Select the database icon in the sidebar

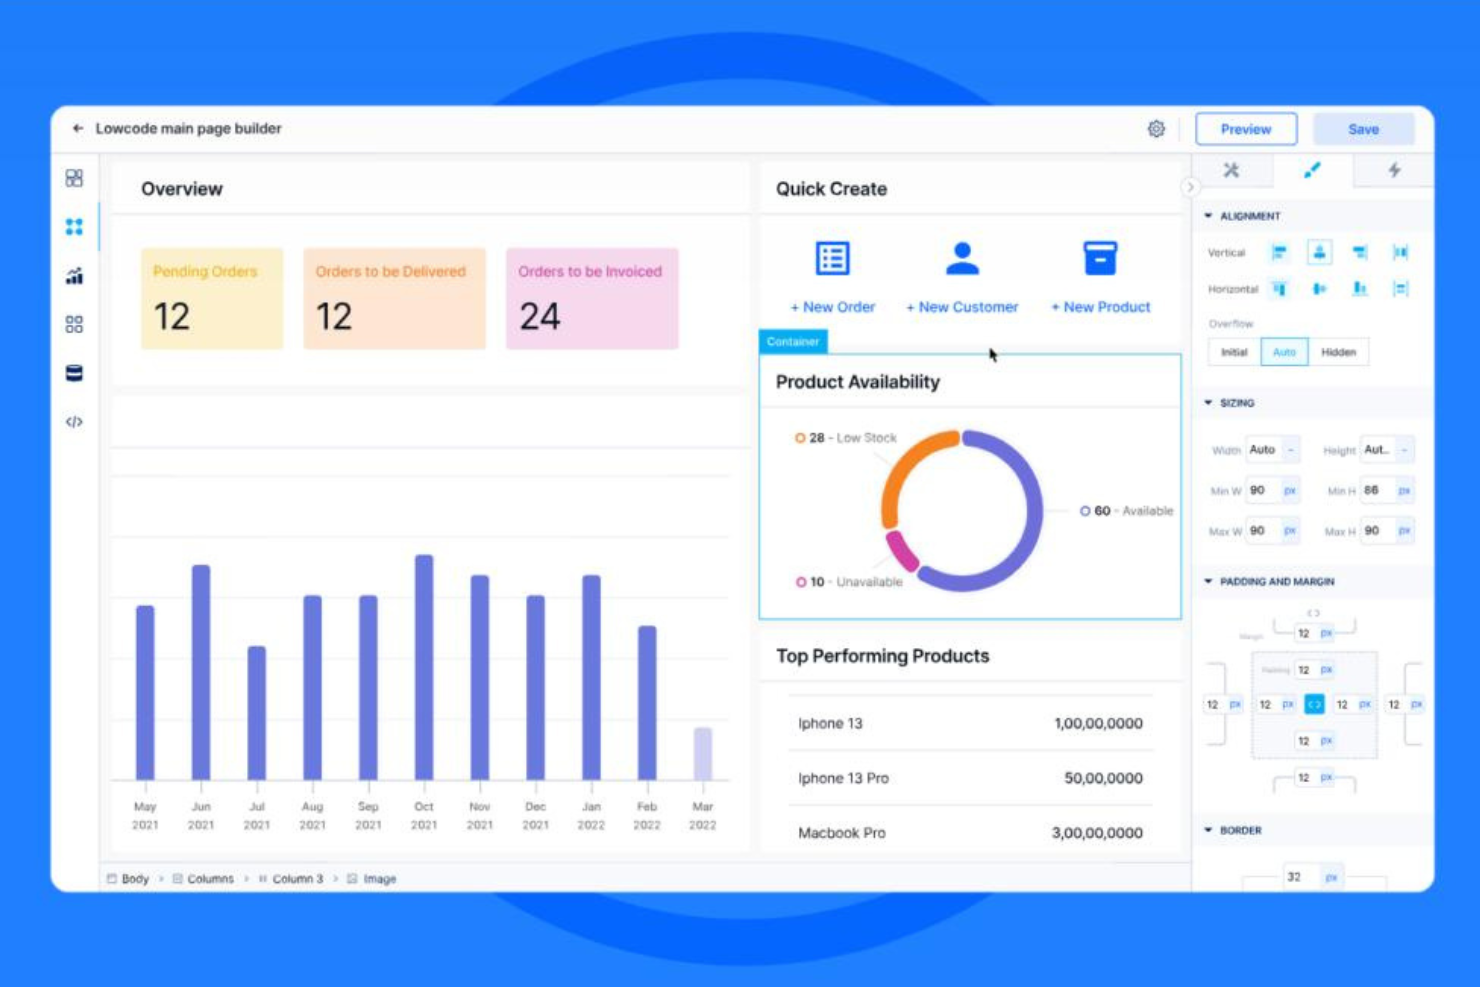coord(73,373)
